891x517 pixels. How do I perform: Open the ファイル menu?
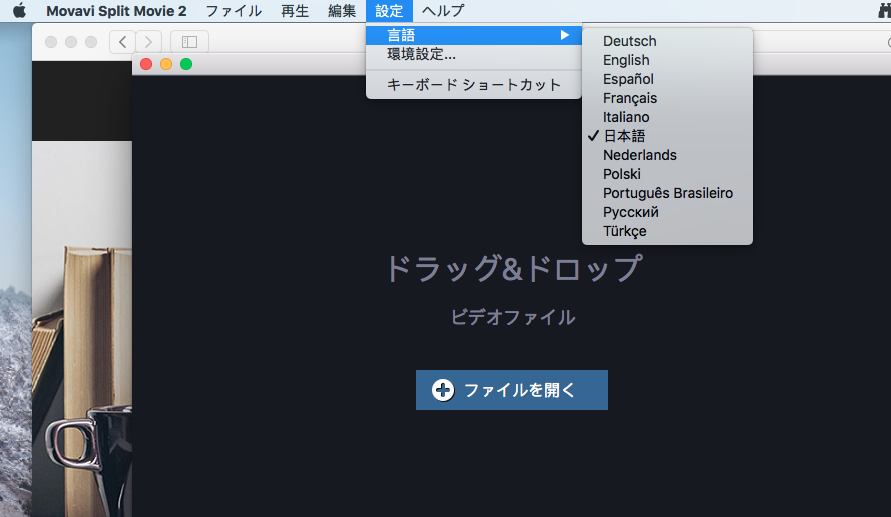234,11
